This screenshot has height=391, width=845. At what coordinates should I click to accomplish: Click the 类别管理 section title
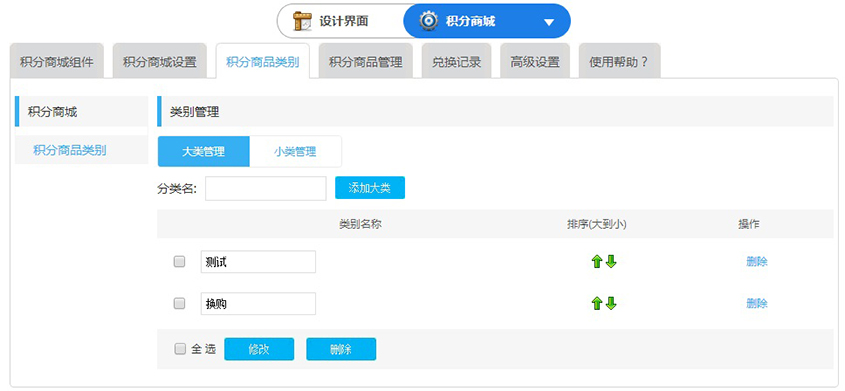pos(195,112)
